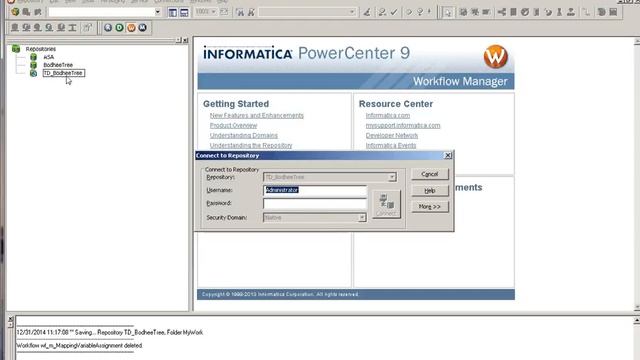Click workspace scrollbar down arrow

tap(637, 307)
